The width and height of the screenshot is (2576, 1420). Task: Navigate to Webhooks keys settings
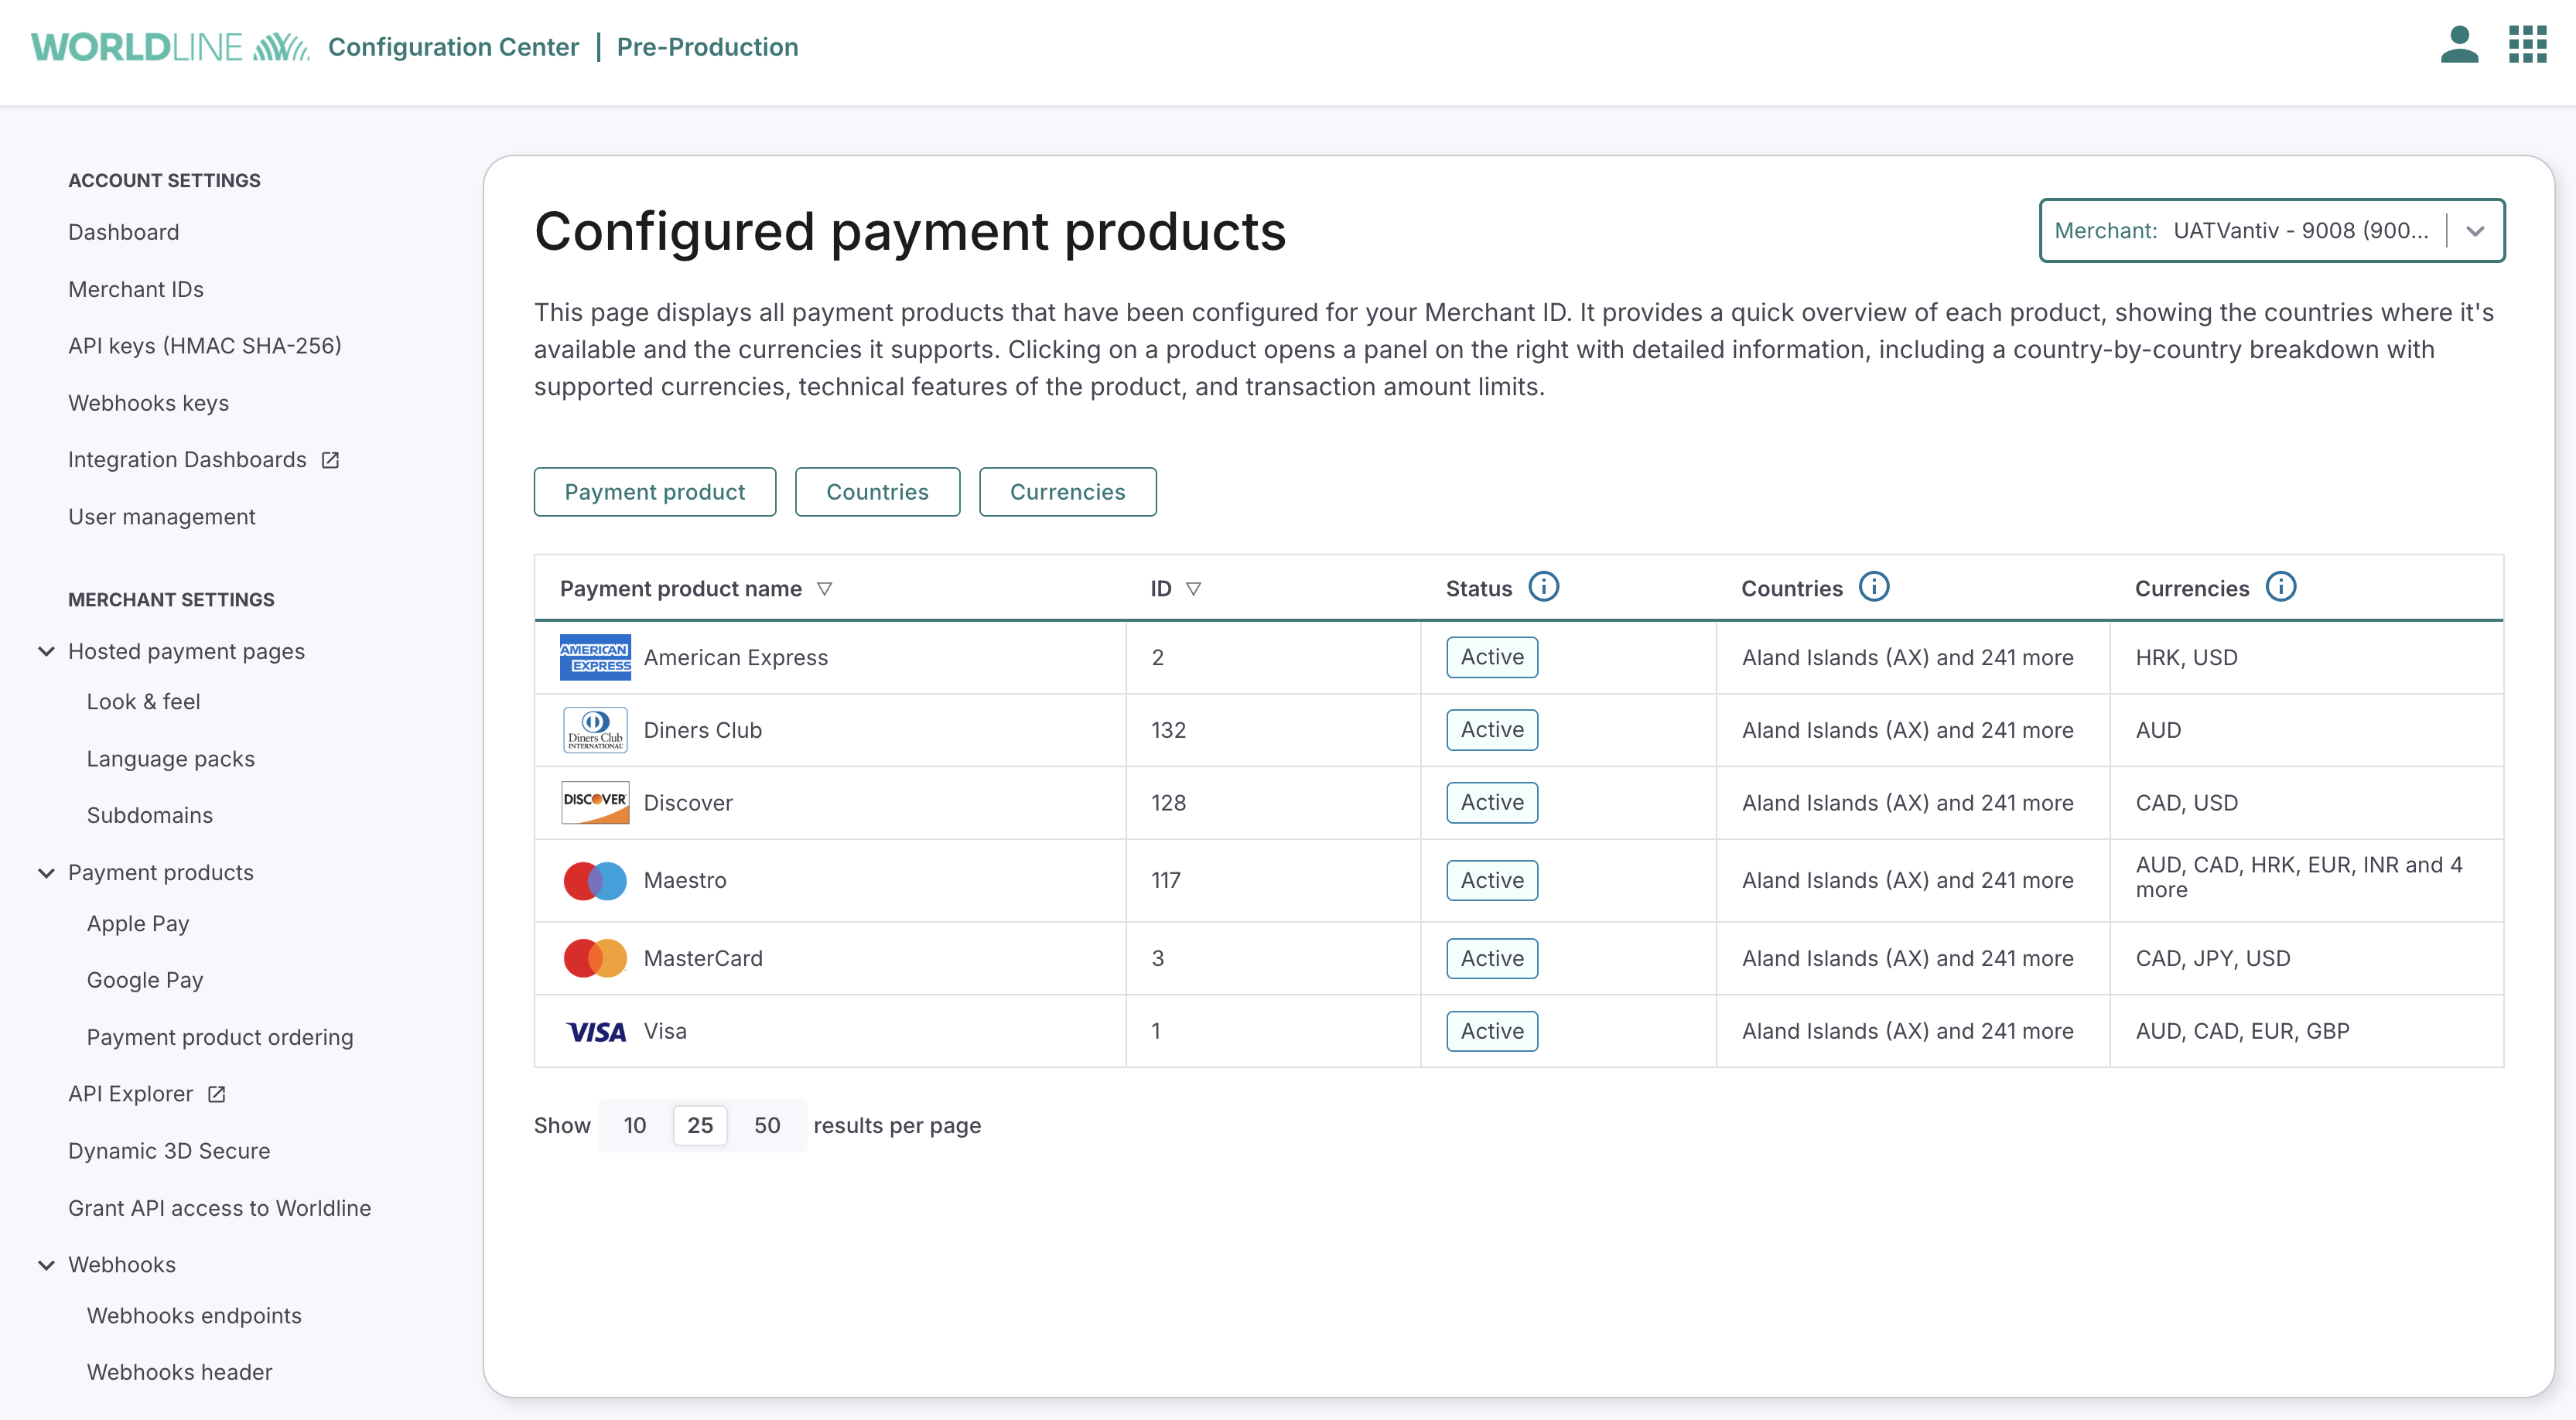[148, 403]
